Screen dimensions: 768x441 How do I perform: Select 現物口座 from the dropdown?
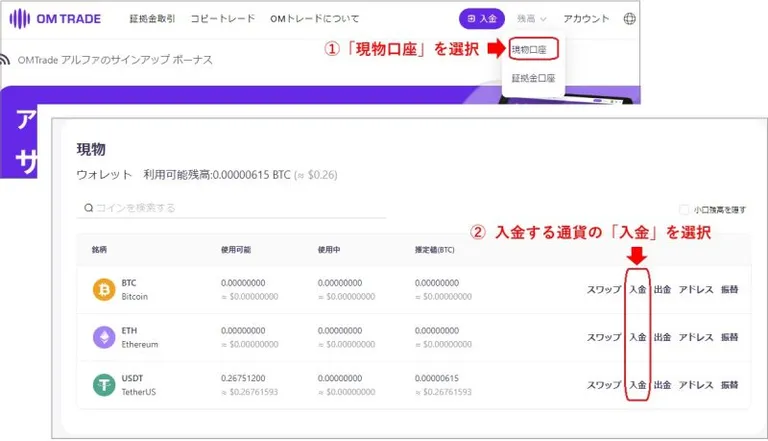point(529,49)
